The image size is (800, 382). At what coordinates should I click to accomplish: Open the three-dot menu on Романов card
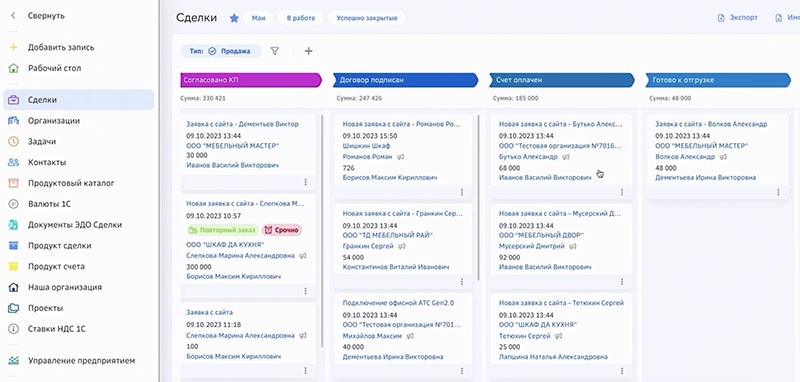click(462, 192)
